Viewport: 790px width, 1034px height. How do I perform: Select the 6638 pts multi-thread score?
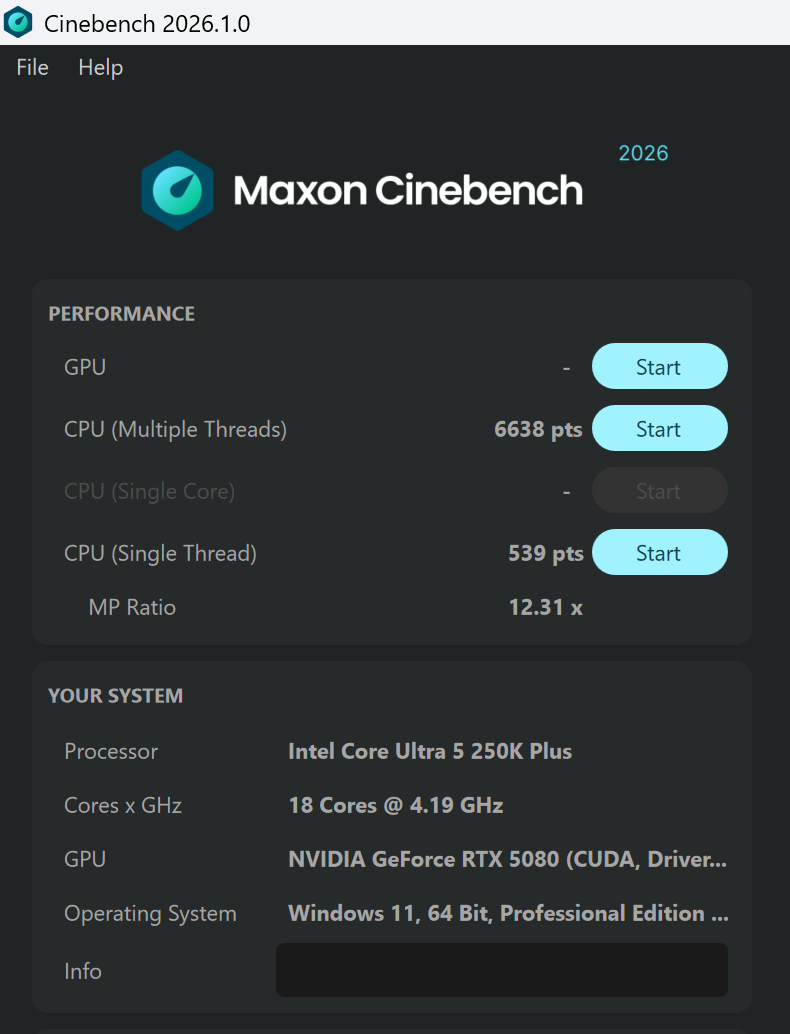coord(538,428)
